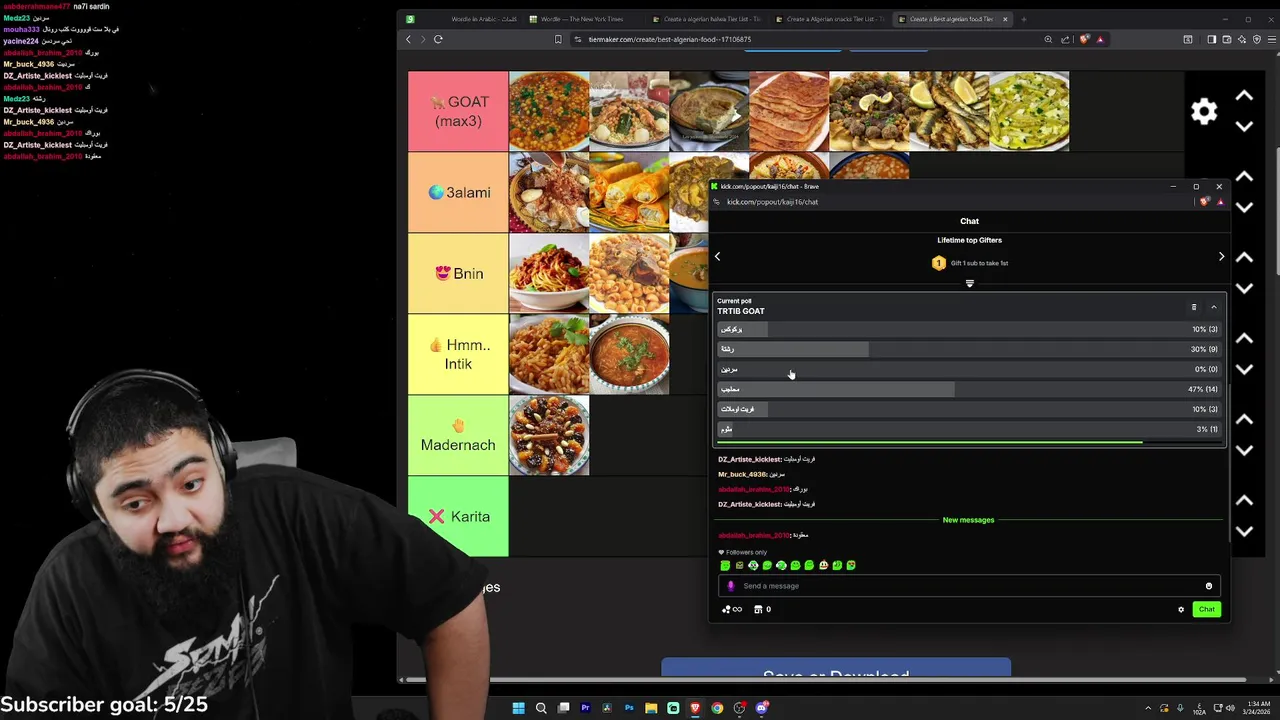The width and height of the screenshot is (1280, 720).
Task: Move the Bnin row down
Action: [x=1244, y=288]
